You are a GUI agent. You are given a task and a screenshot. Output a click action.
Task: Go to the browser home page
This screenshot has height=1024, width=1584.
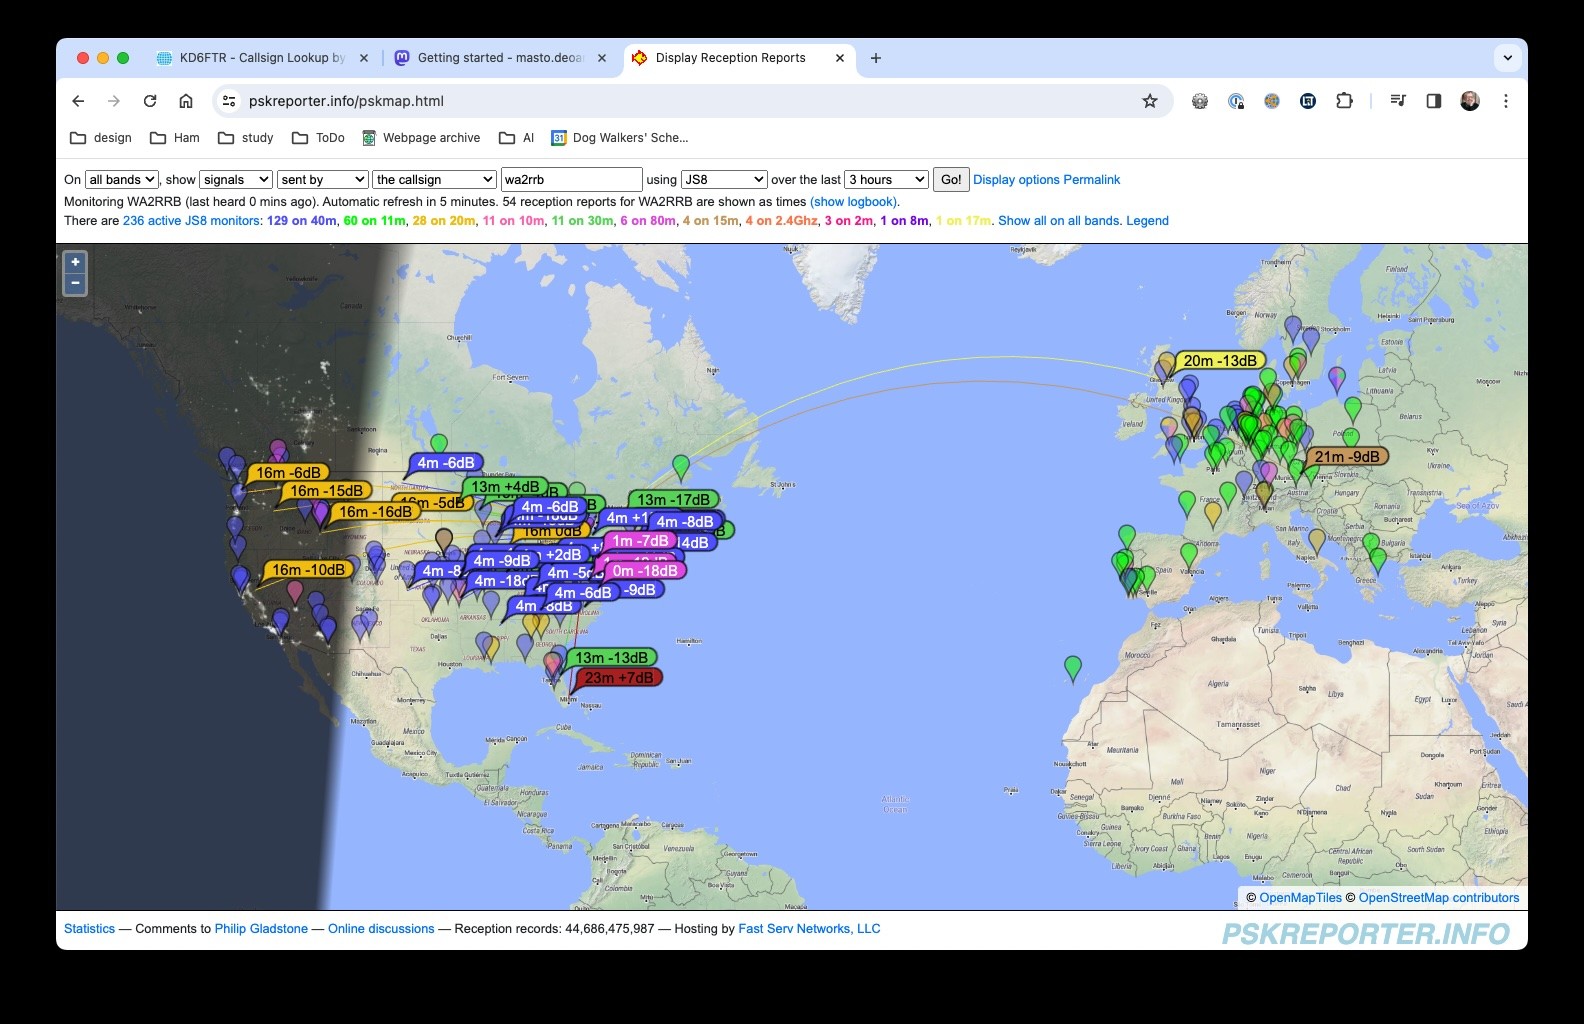(186, 101)
